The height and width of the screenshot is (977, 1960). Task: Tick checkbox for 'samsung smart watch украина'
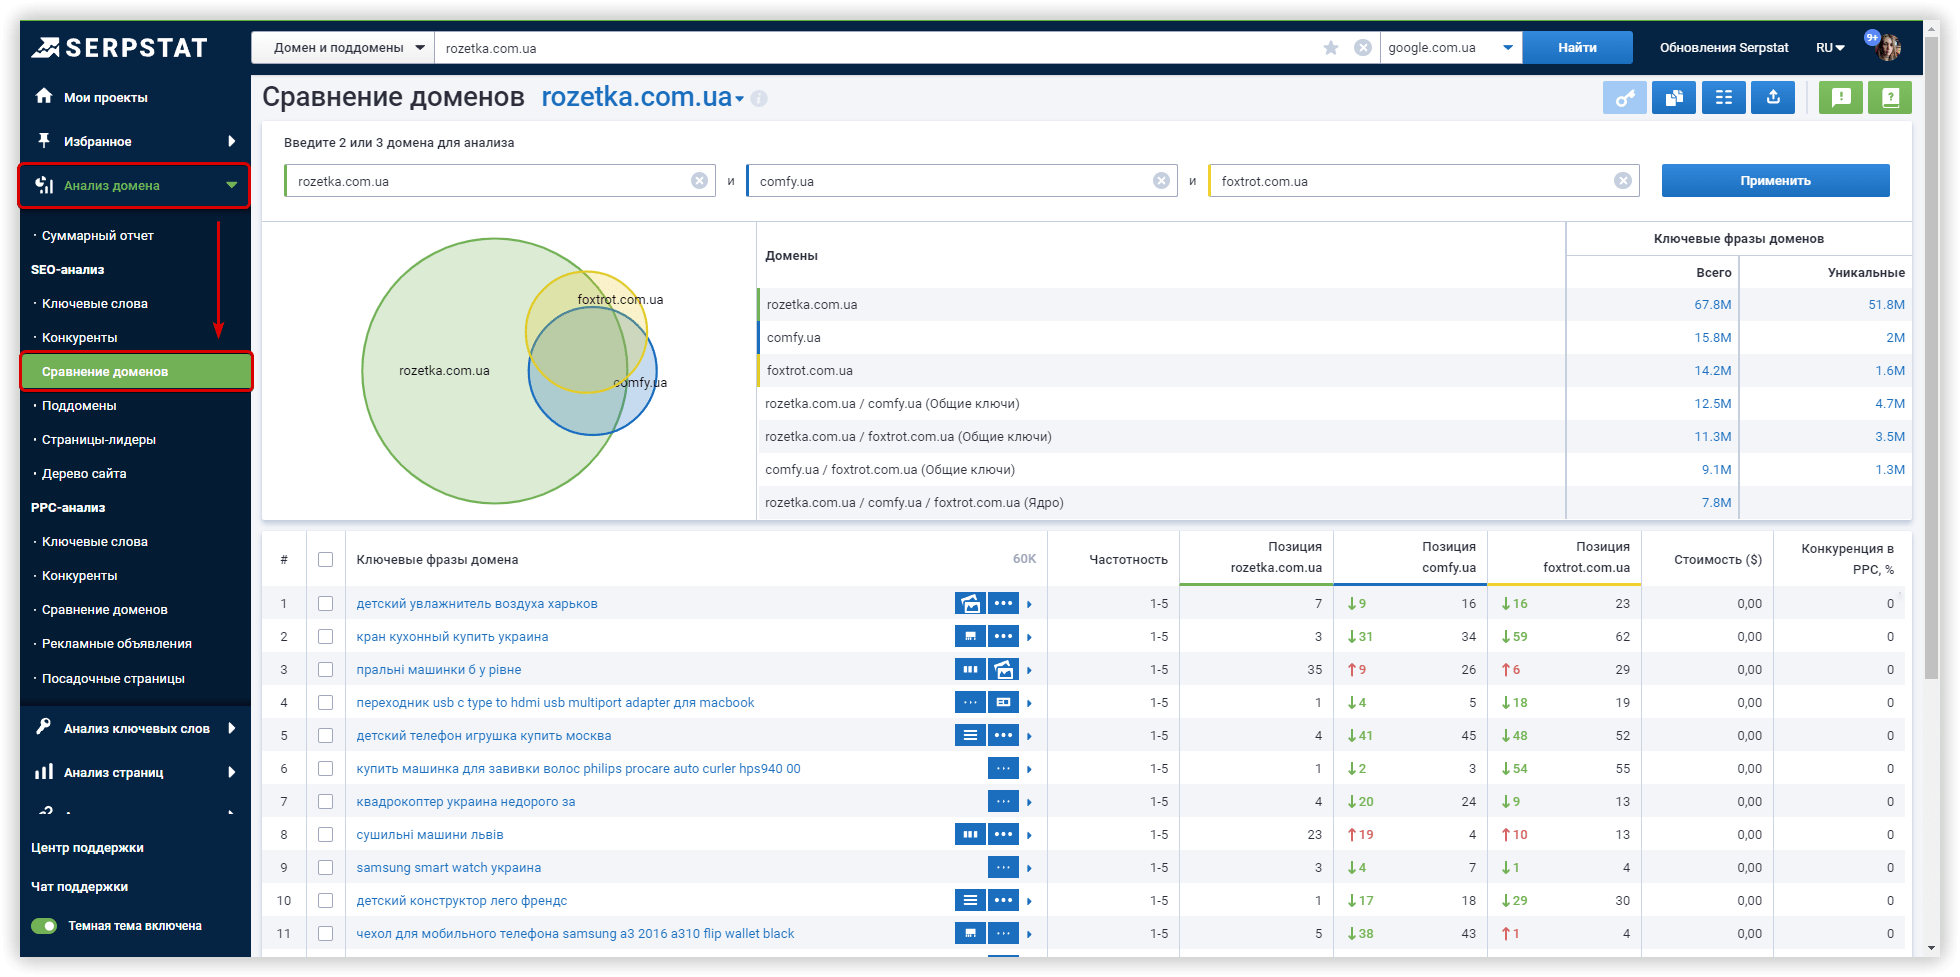(x=325, y=868)
